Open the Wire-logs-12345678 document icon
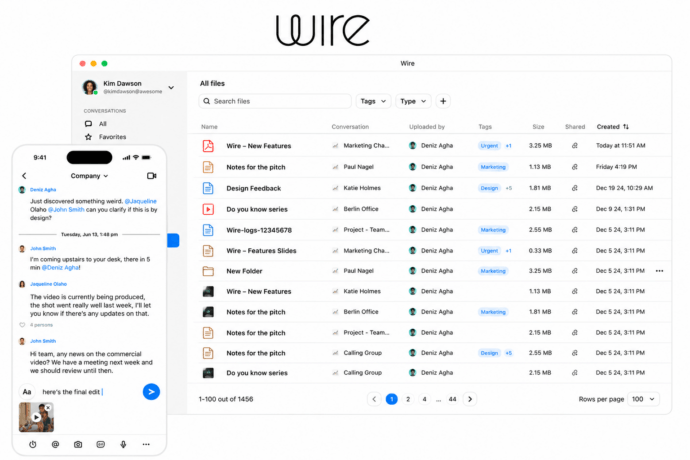Screen dimensions: 690x460 [208, 230]
